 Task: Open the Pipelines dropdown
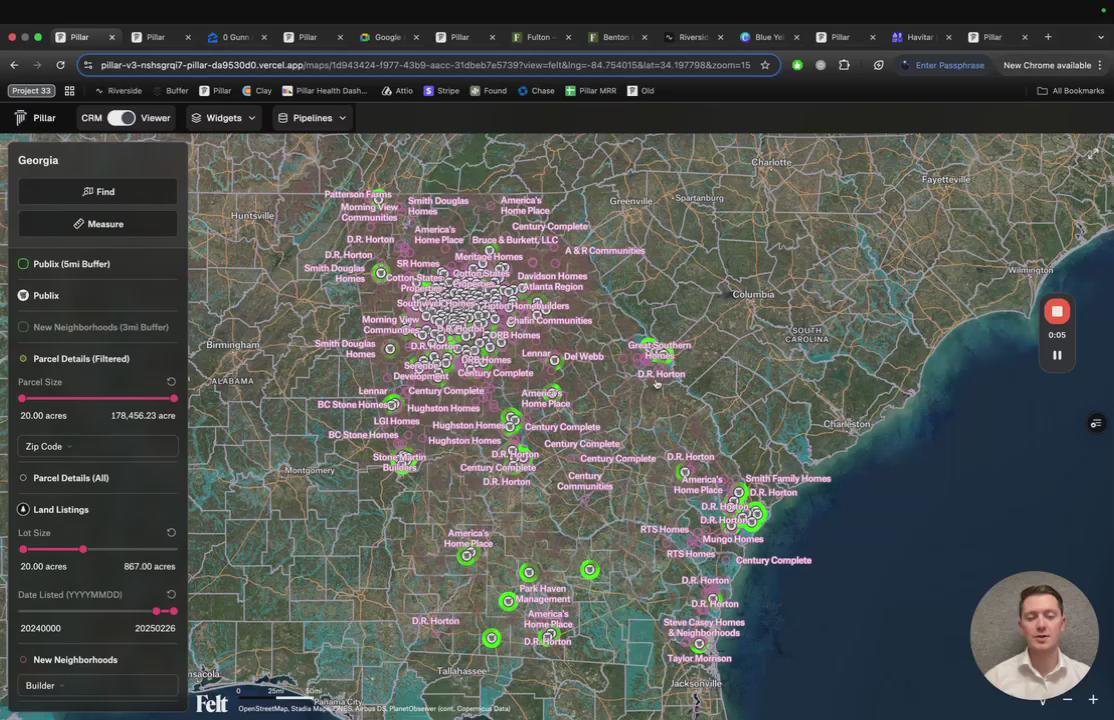tap(313, 118)
